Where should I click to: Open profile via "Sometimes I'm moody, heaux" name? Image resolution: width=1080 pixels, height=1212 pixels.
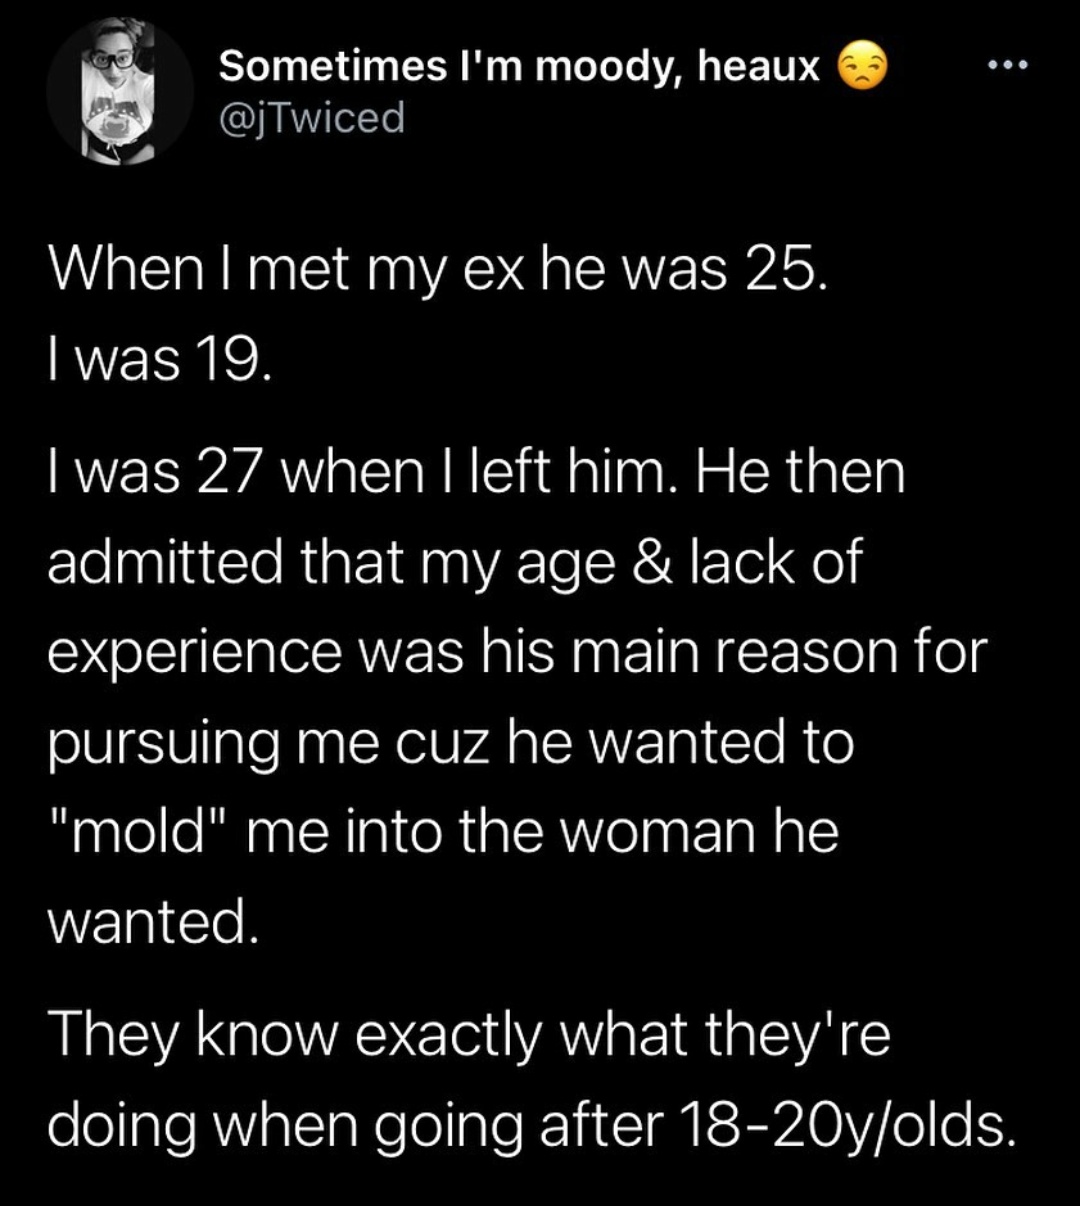520,69
